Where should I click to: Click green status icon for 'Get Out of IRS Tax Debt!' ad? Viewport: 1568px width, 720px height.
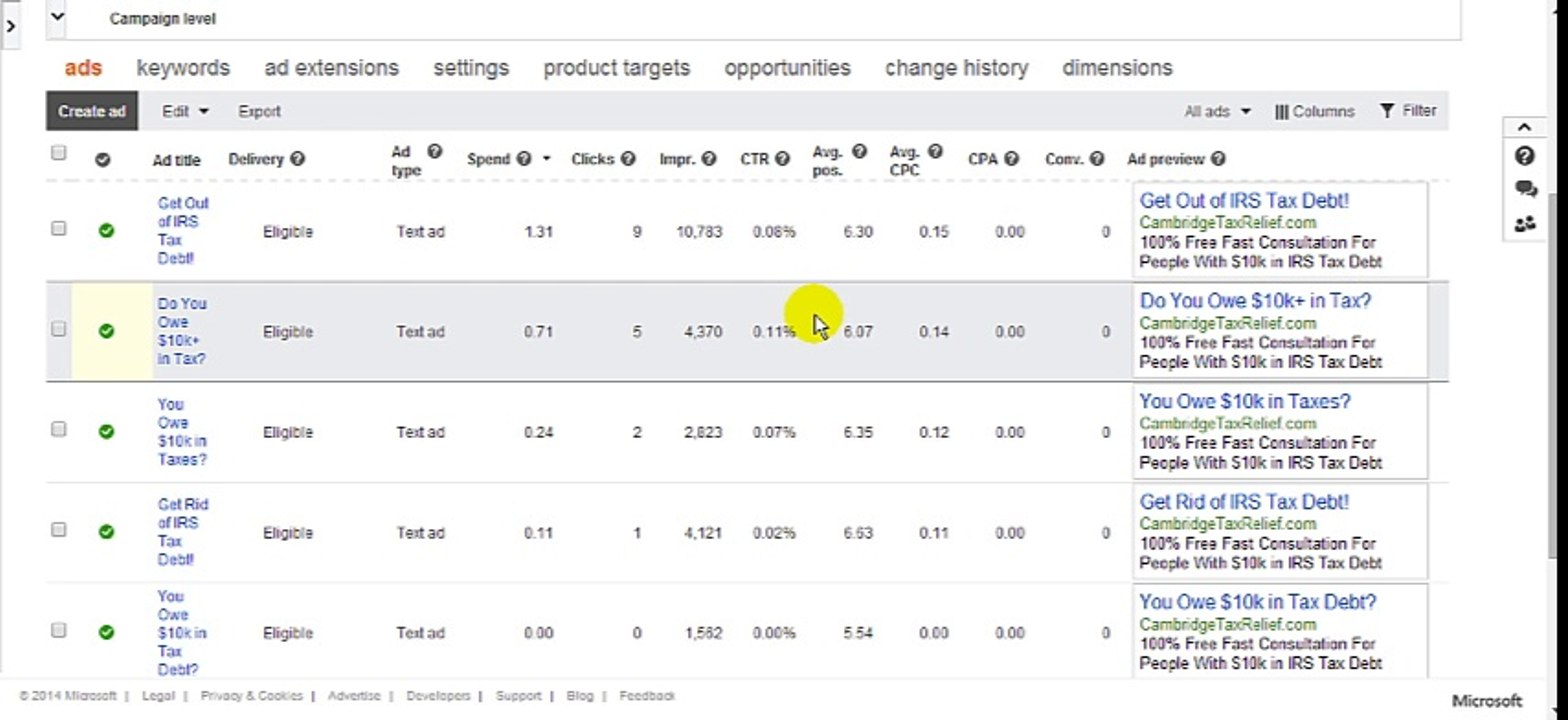106,231
